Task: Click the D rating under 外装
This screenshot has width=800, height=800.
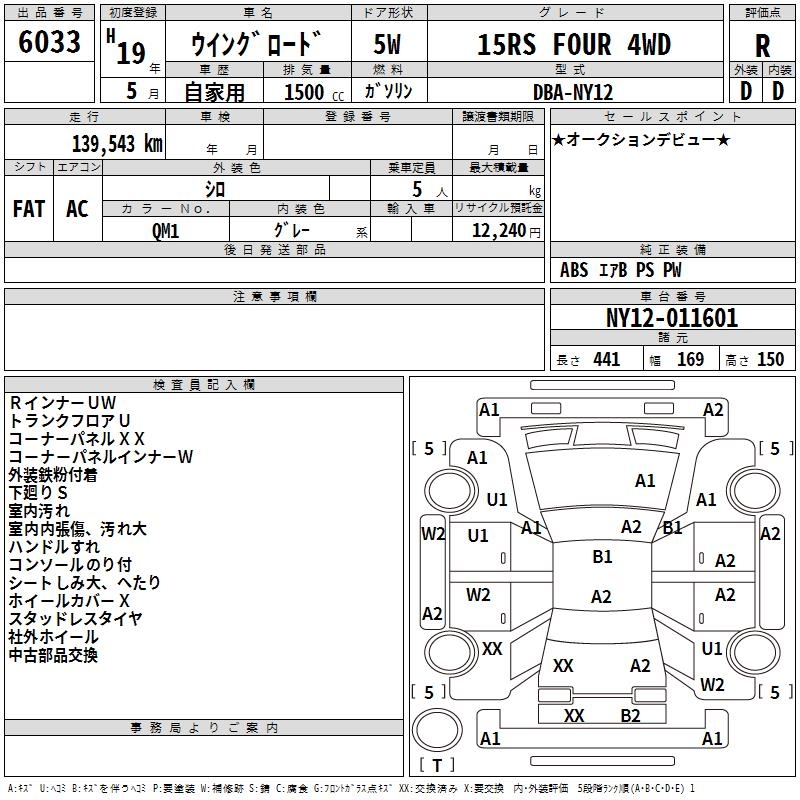Action: point(746,91)
